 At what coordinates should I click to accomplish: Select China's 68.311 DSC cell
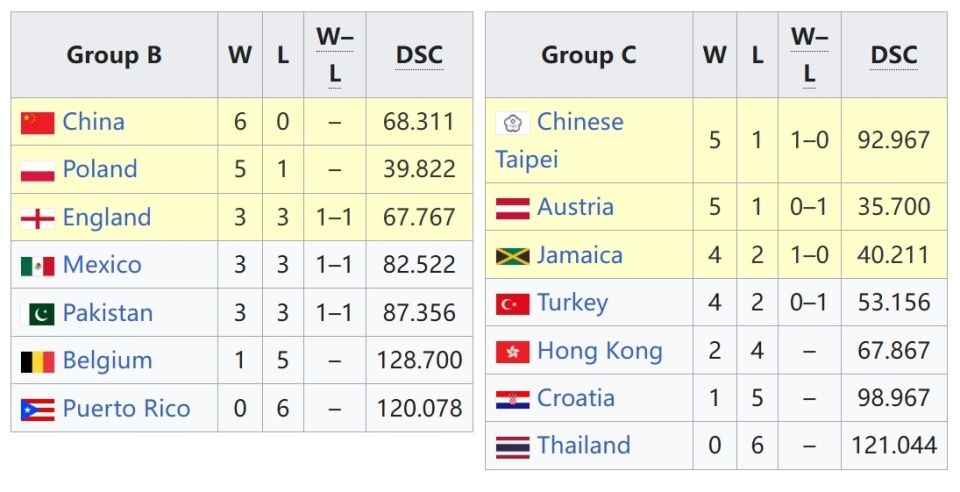(x=419, y=122)
